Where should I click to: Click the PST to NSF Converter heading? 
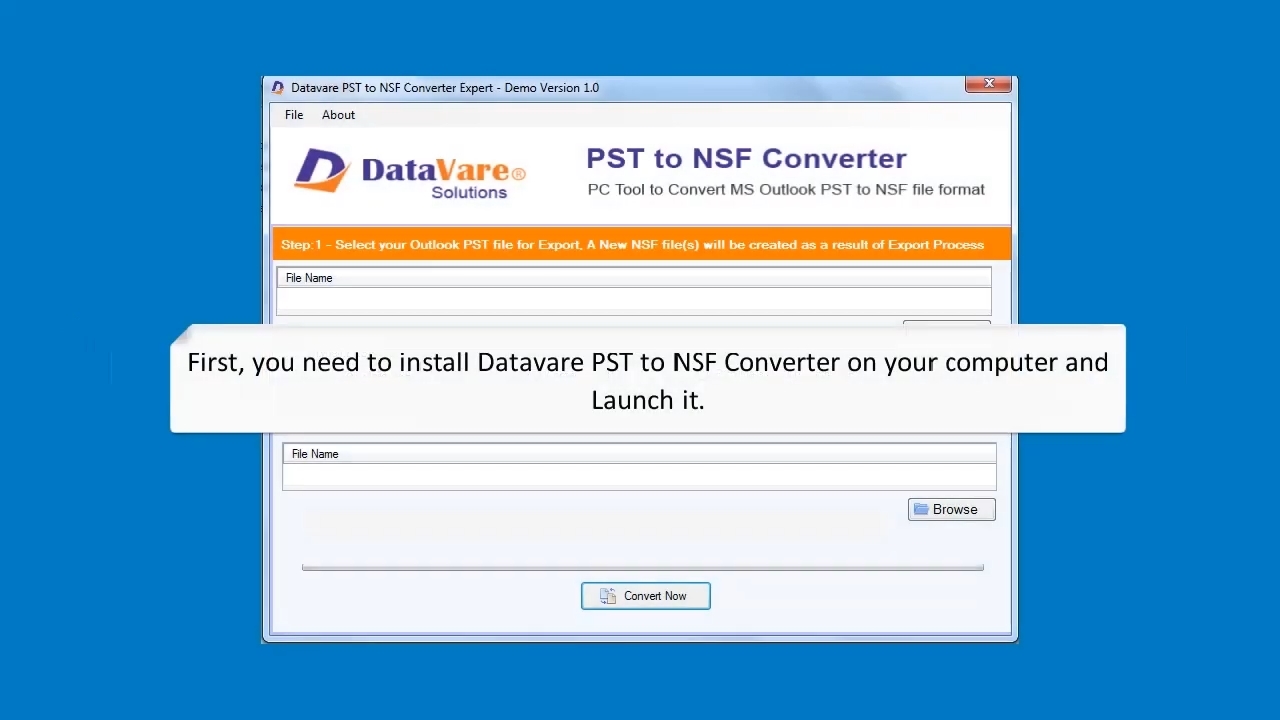(746, 159)
